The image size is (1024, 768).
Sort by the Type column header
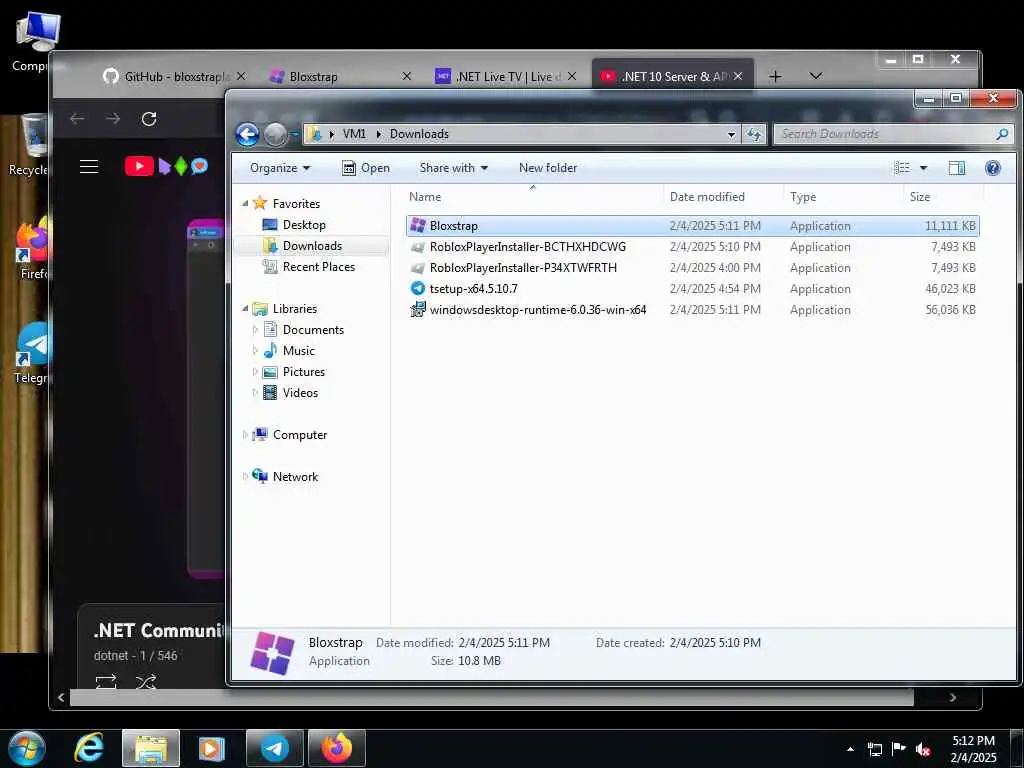point(803,197)
